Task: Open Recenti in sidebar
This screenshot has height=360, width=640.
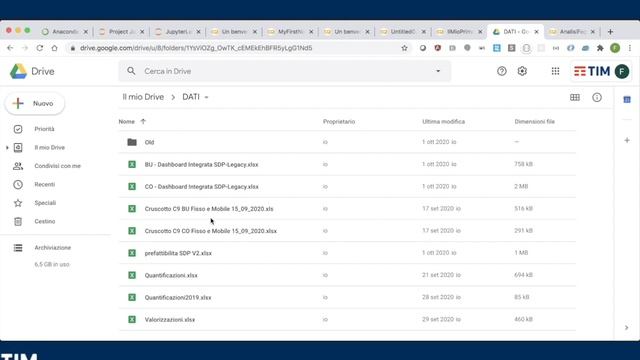Action: 44,184
